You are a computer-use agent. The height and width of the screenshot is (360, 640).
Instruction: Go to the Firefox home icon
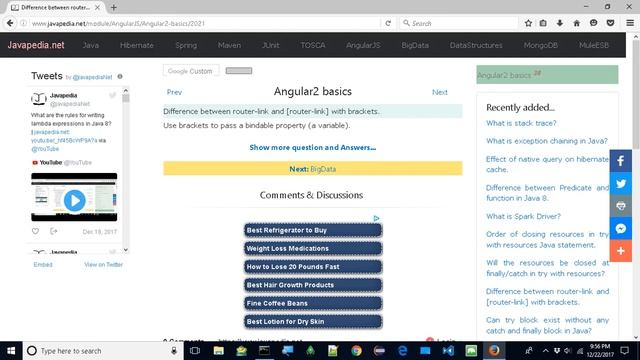pos(576,23)
